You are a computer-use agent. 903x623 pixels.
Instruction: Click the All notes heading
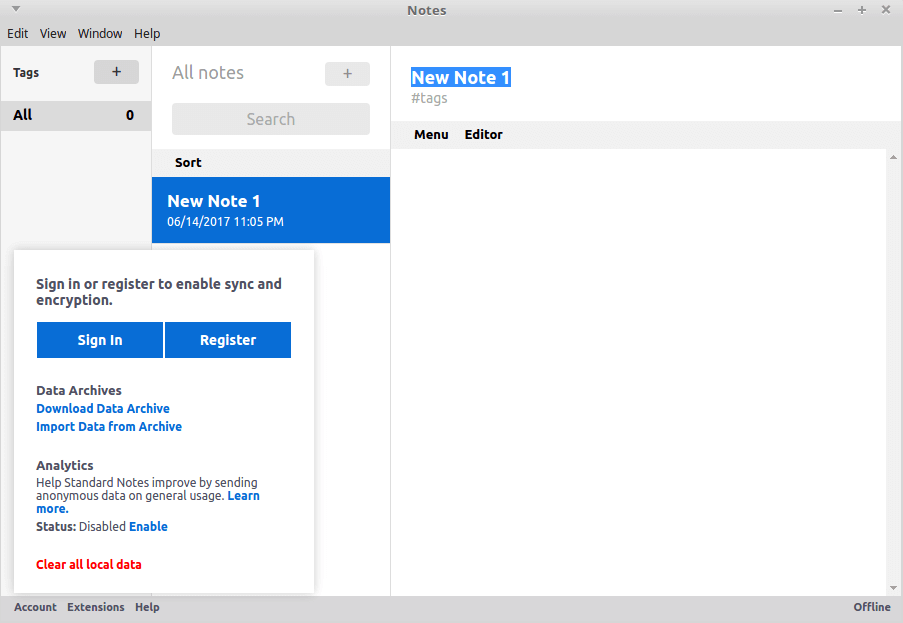pyautogui.click(x=208, y=73)
